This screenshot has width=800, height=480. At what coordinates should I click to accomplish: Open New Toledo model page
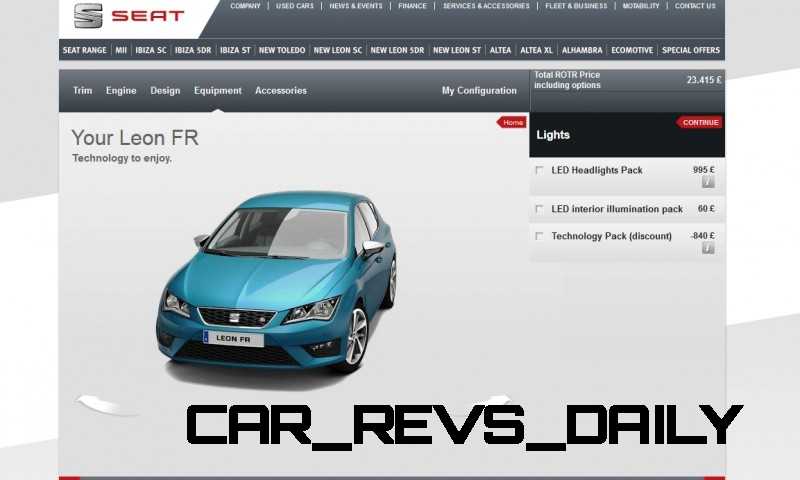point(282,50)
